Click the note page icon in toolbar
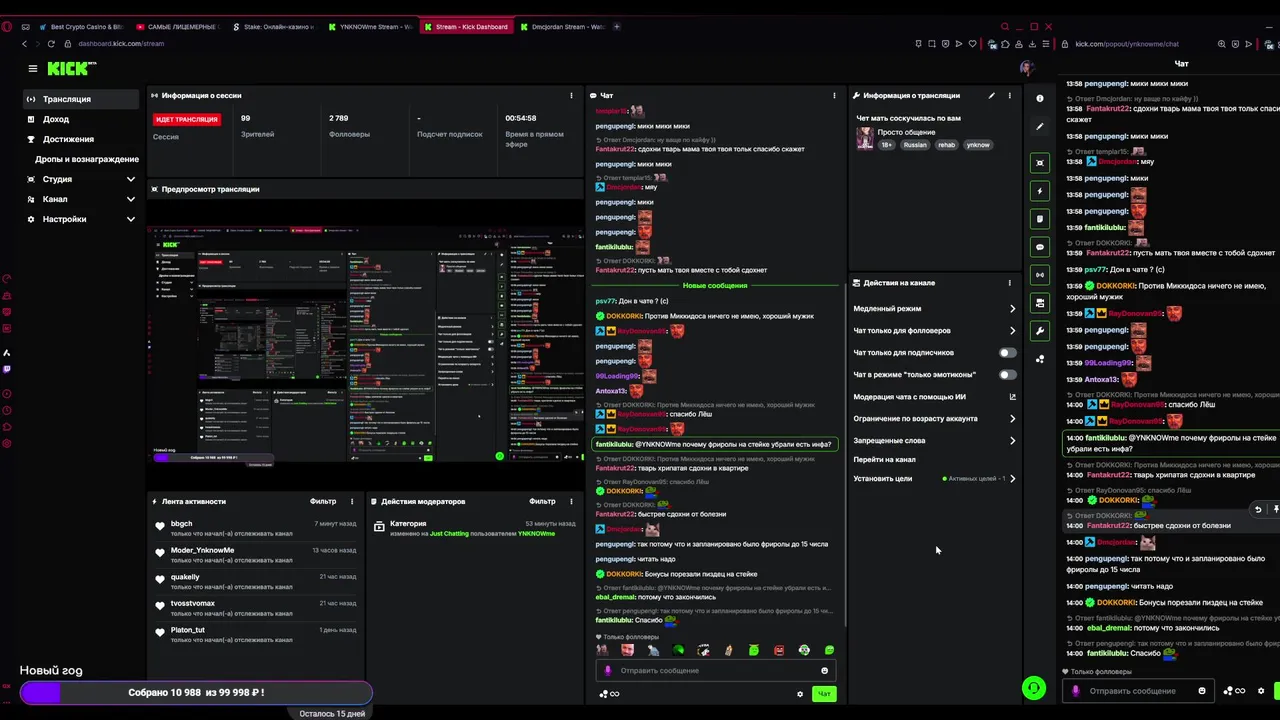Screen dimensions: 1280x720 1040,218
